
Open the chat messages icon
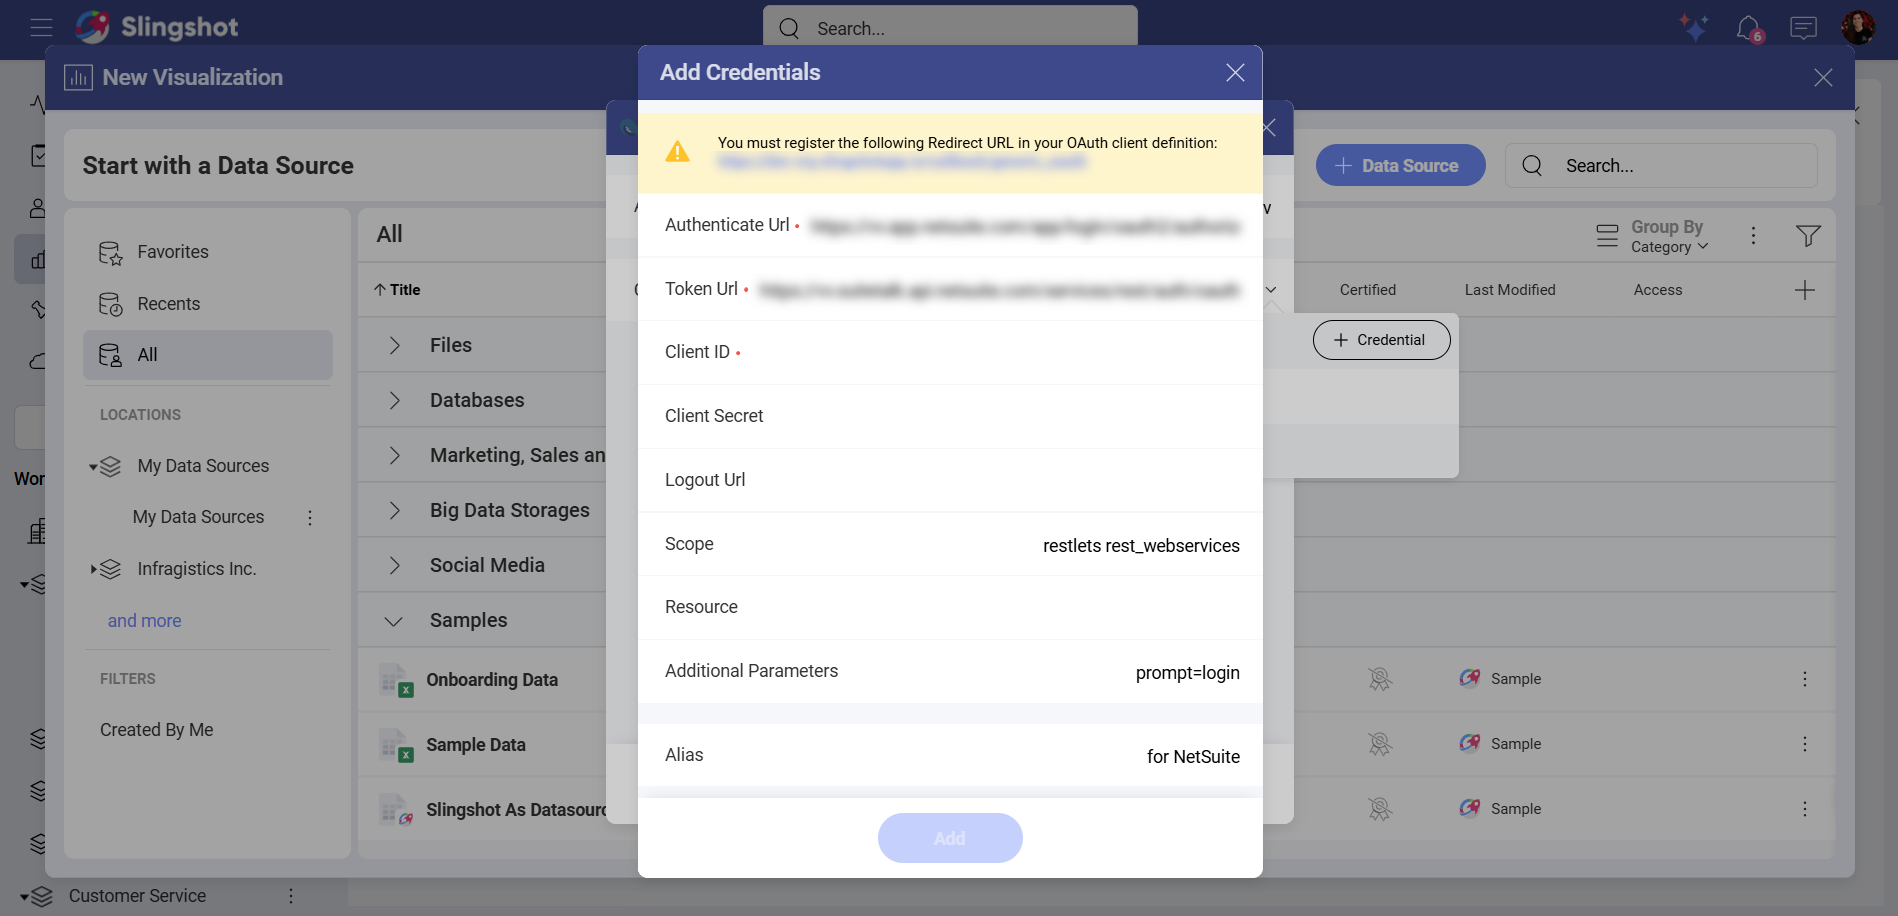[x=1803, y=27]
